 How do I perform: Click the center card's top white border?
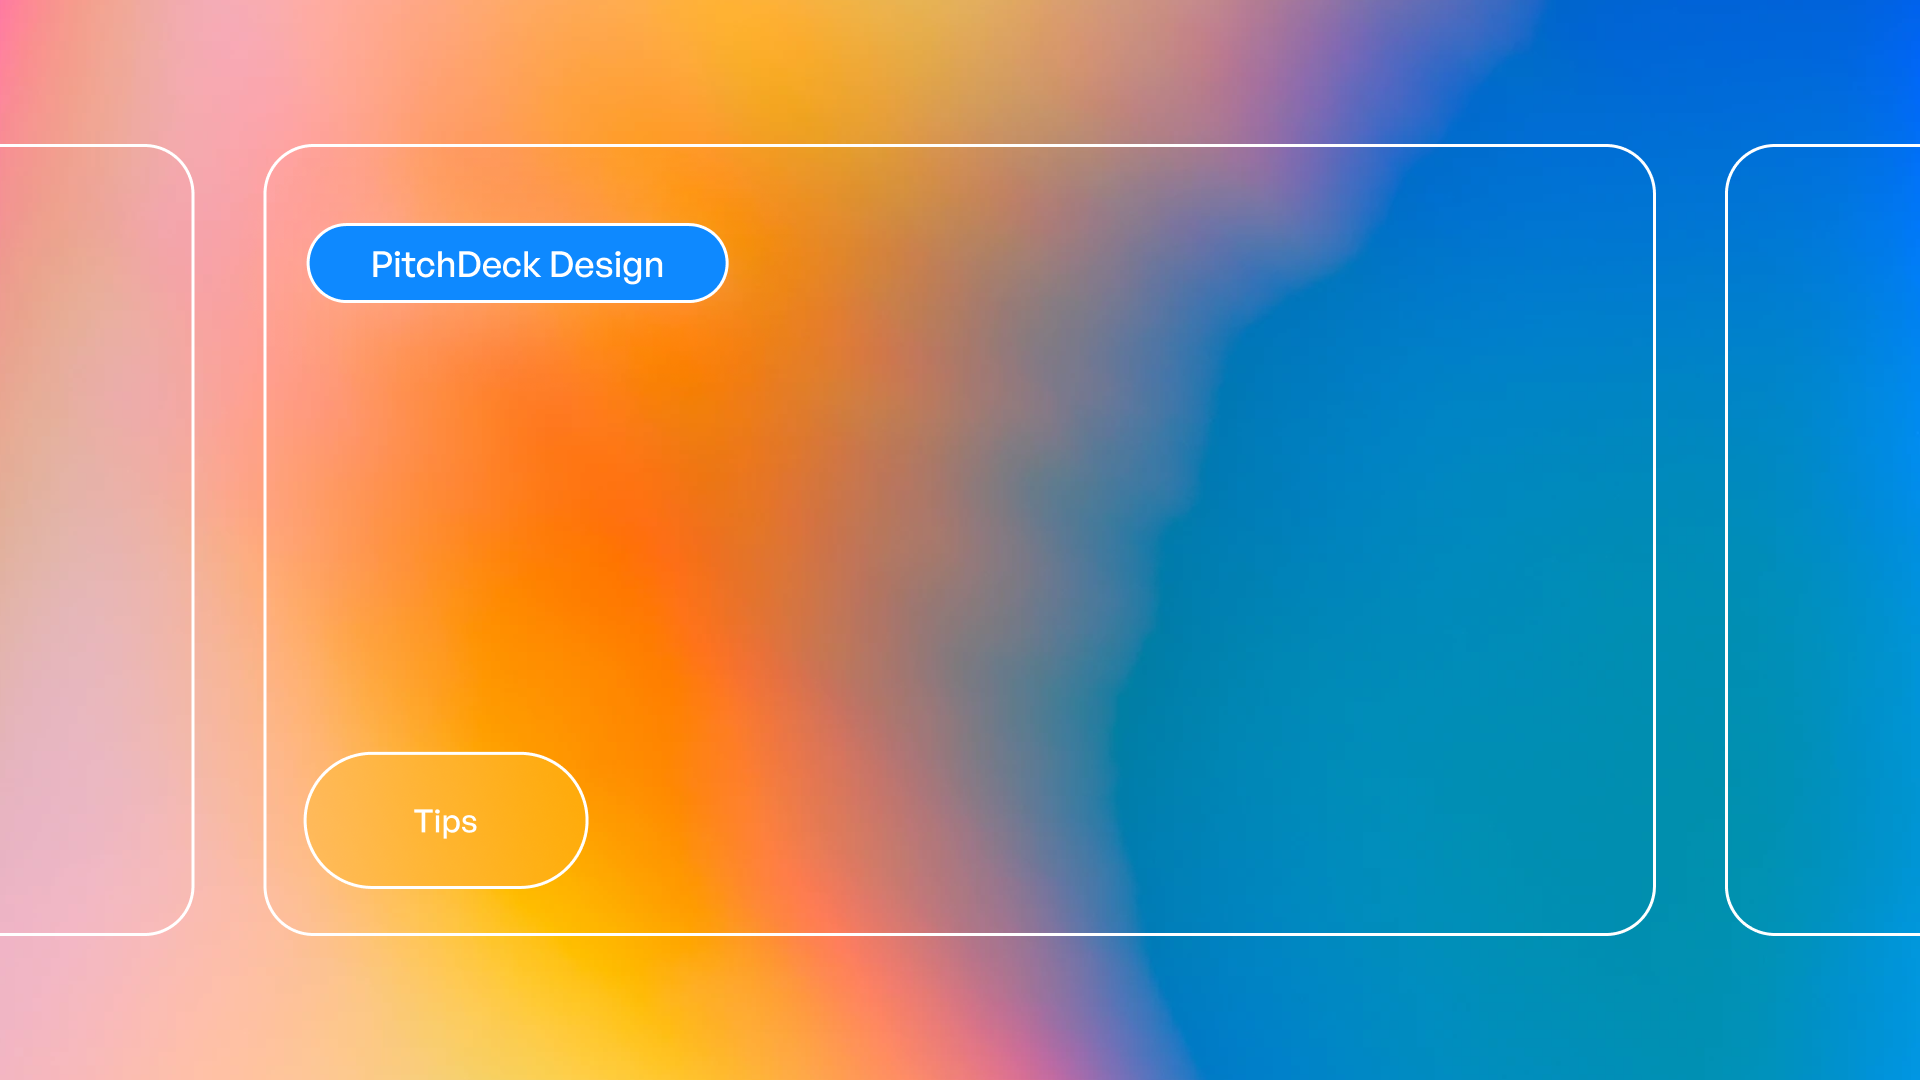point(960,146)
